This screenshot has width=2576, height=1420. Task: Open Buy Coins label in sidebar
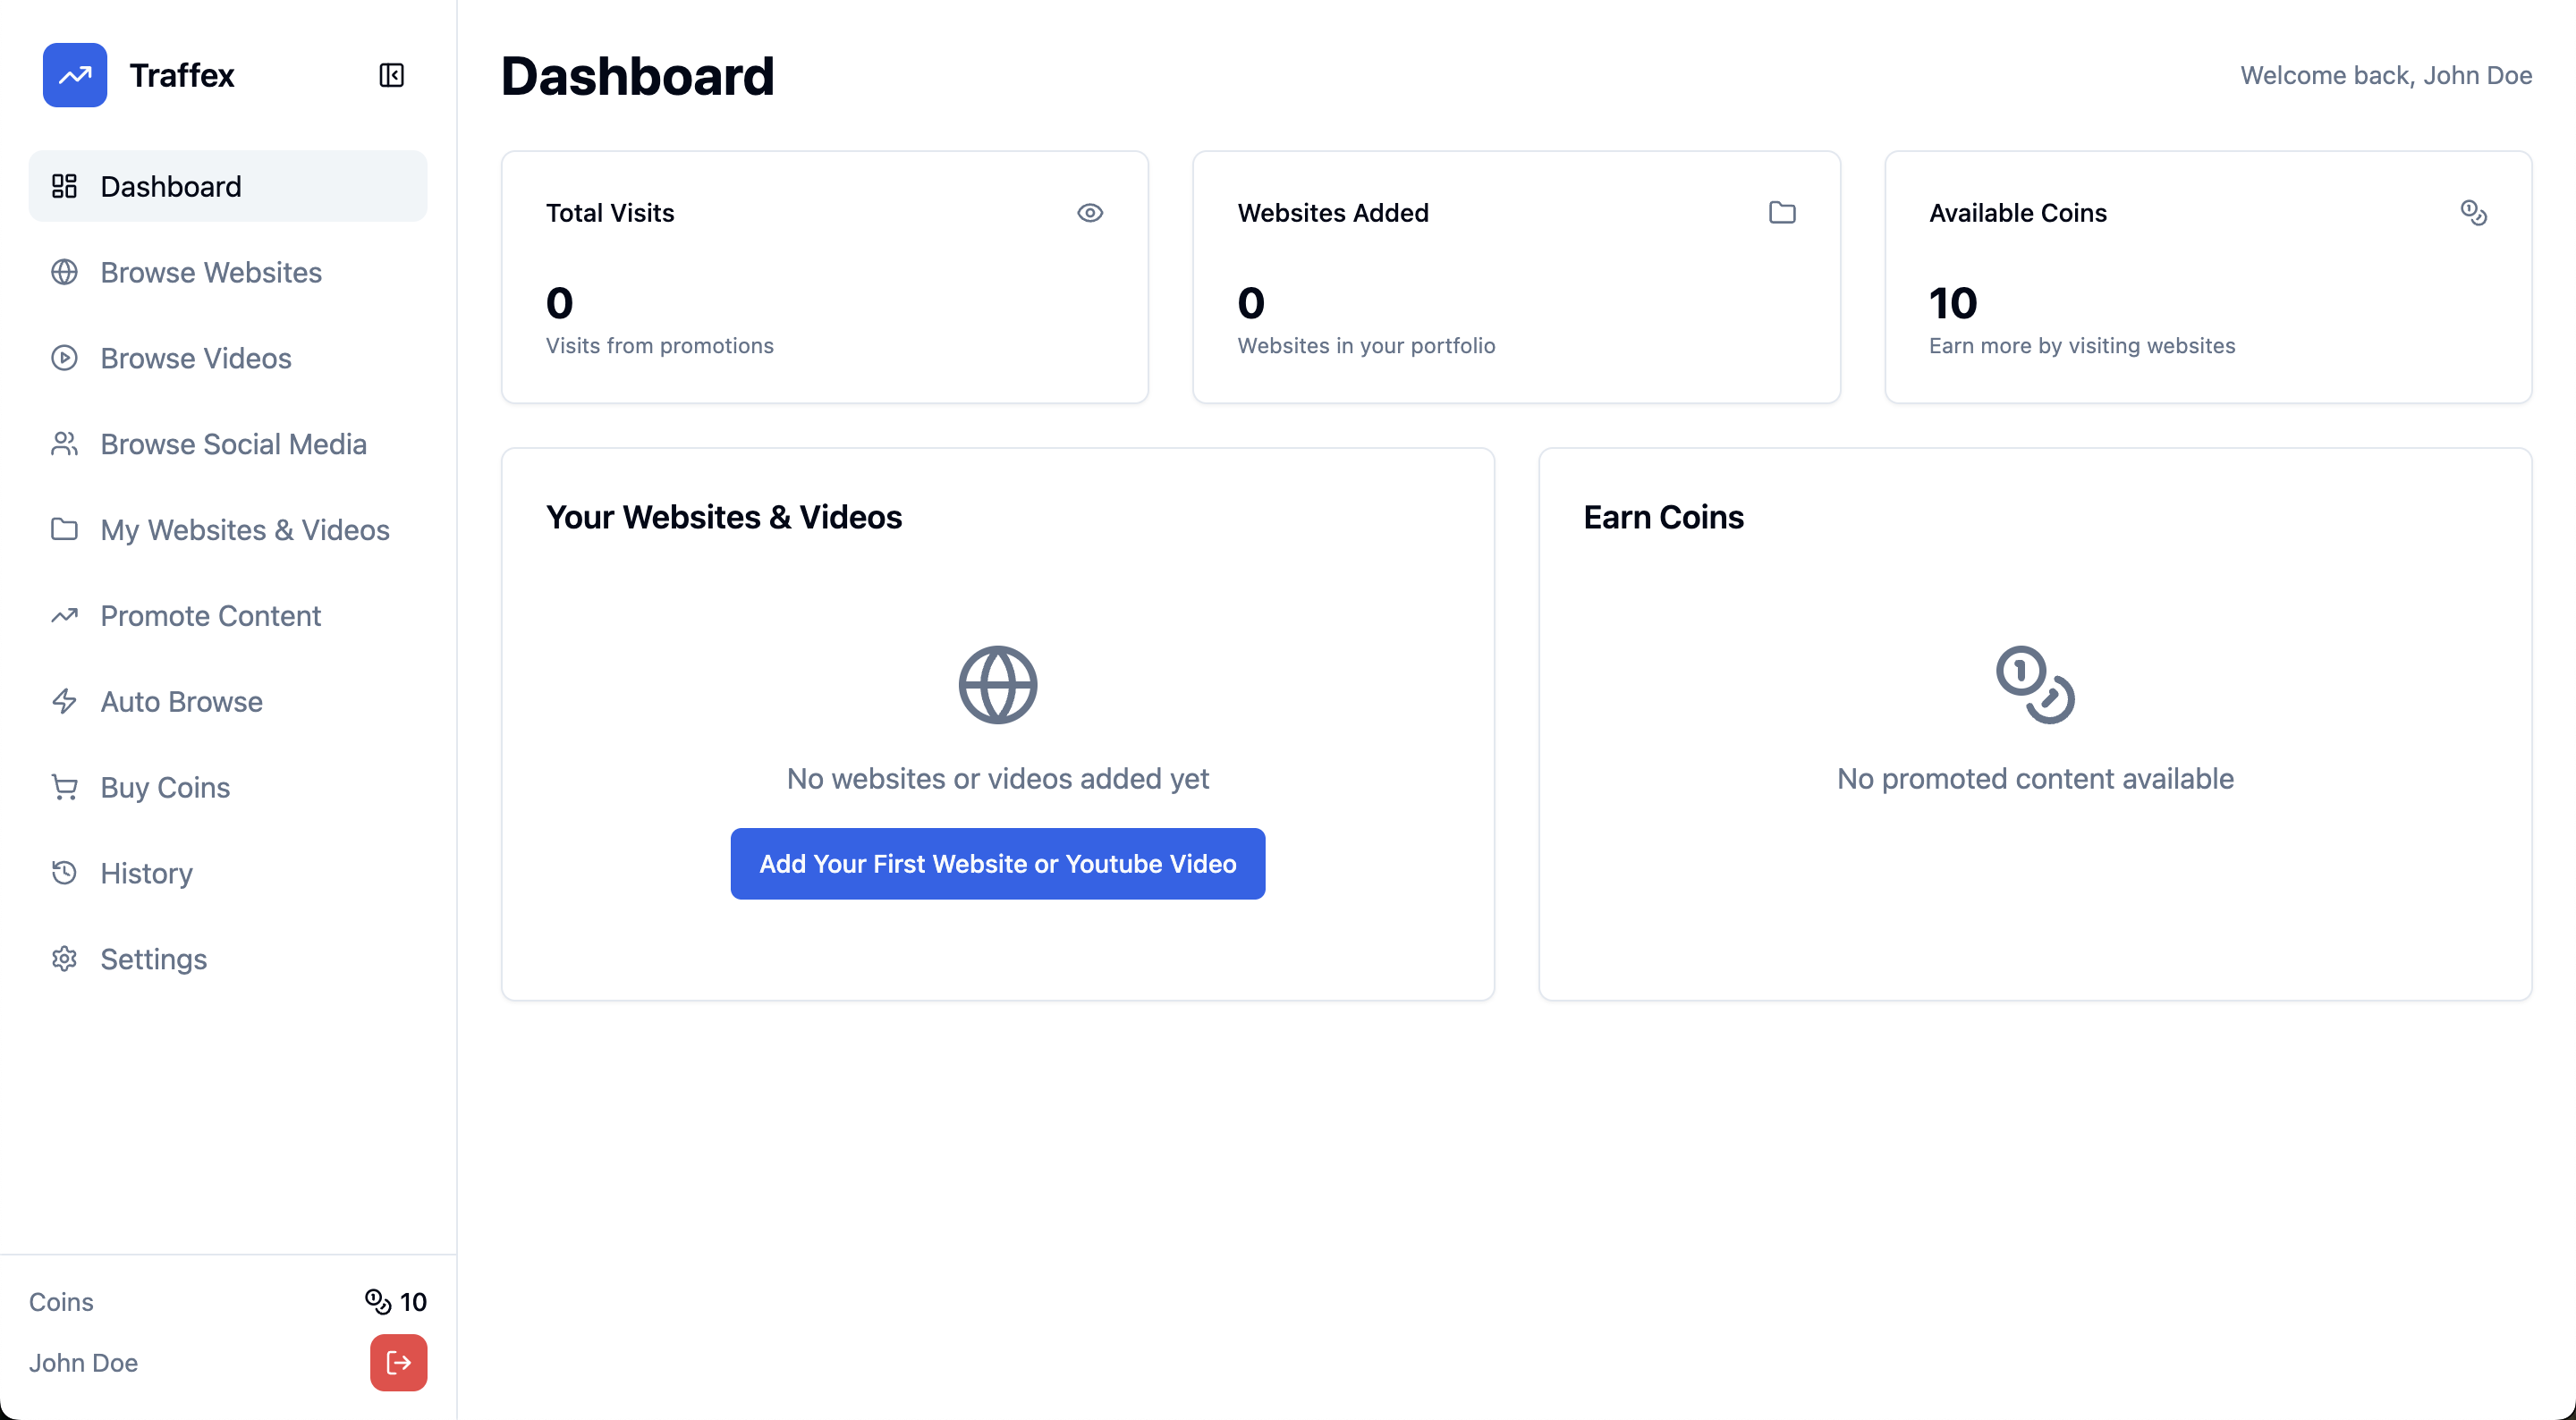point(165,788)
